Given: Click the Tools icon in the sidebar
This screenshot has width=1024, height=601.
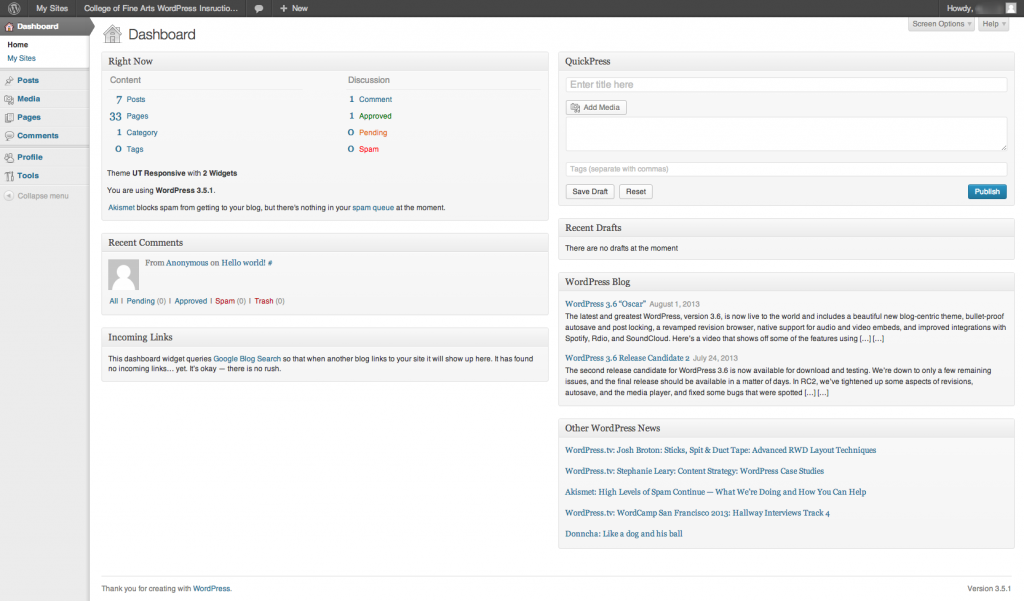Looking at the screenshot, I should (9, 176).
